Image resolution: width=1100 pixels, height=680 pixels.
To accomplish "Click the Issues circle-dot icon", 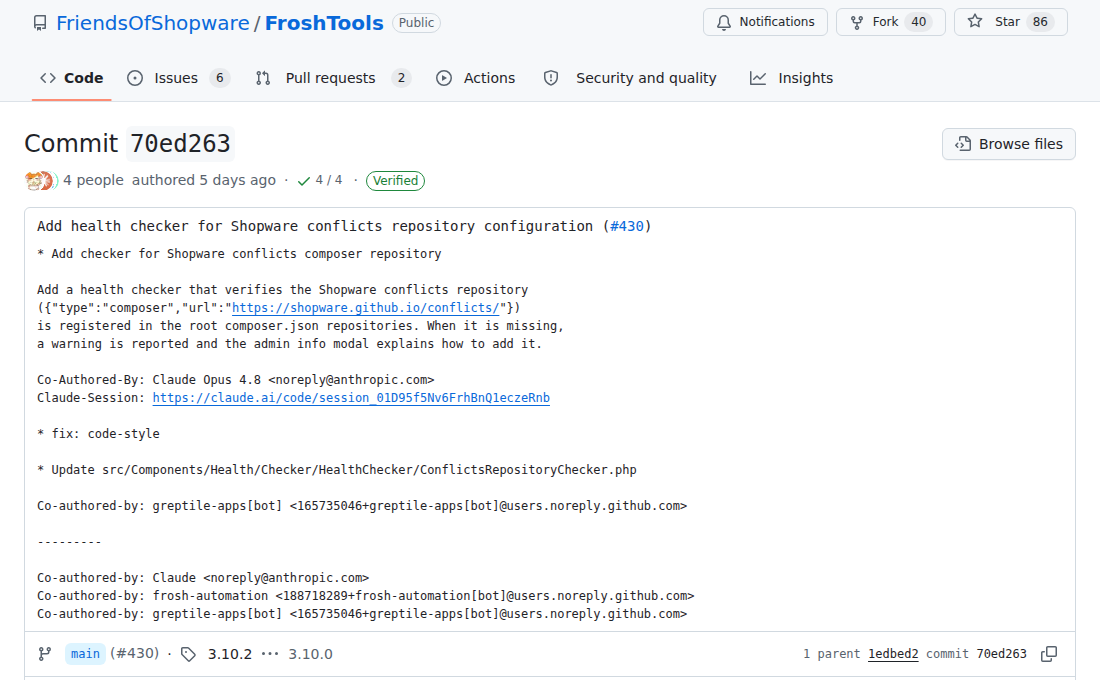I will 135,78.
